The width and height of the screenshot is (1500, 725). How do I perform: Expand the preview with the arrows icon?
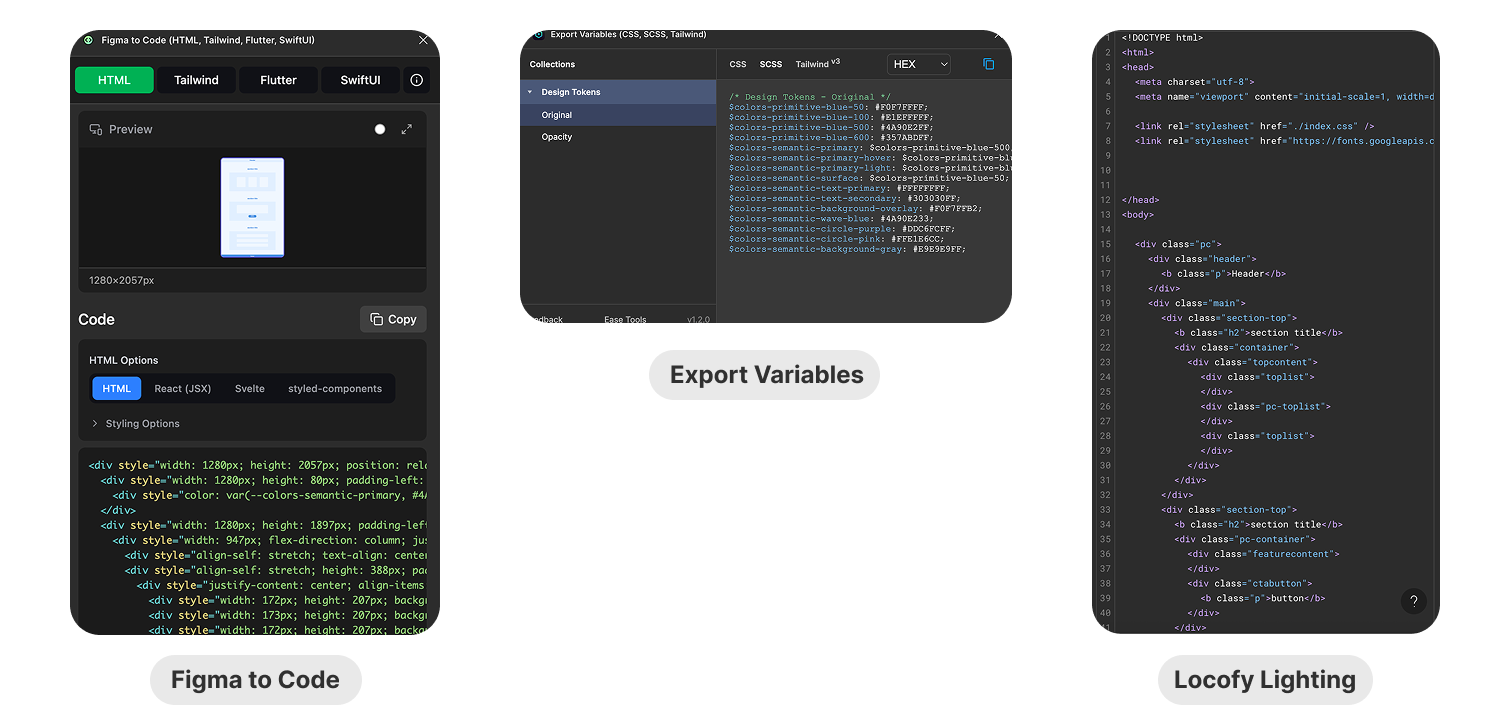(407, 129)
